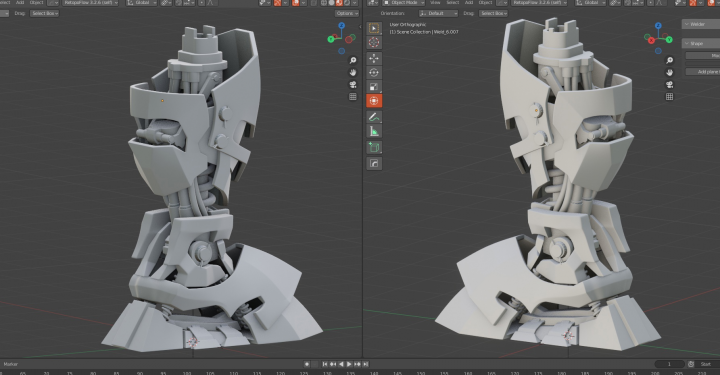Click the highlighted Transform tool
This screenshot has height=375, width=720.
374,101
